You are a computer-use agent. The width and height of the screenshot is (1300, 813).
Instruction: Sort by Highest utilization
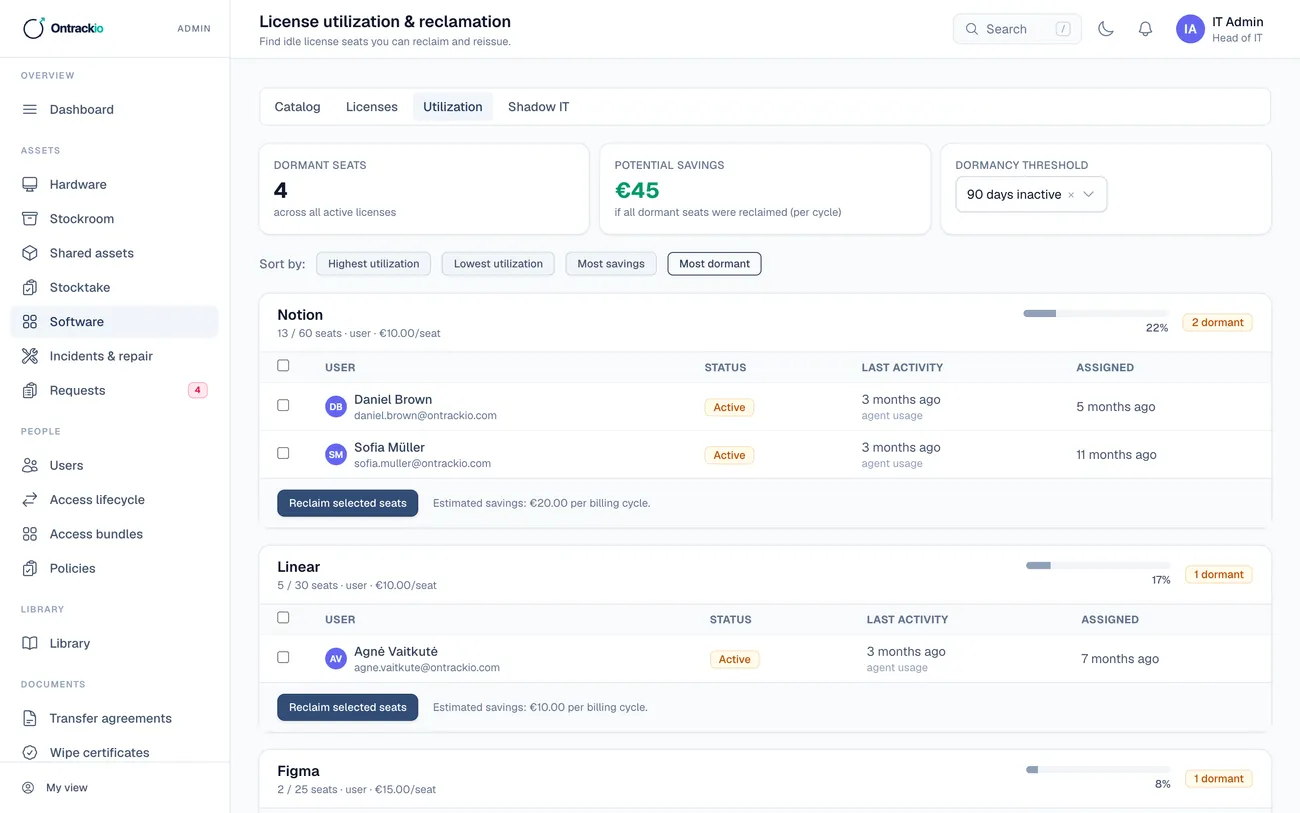tap(374, 264)
